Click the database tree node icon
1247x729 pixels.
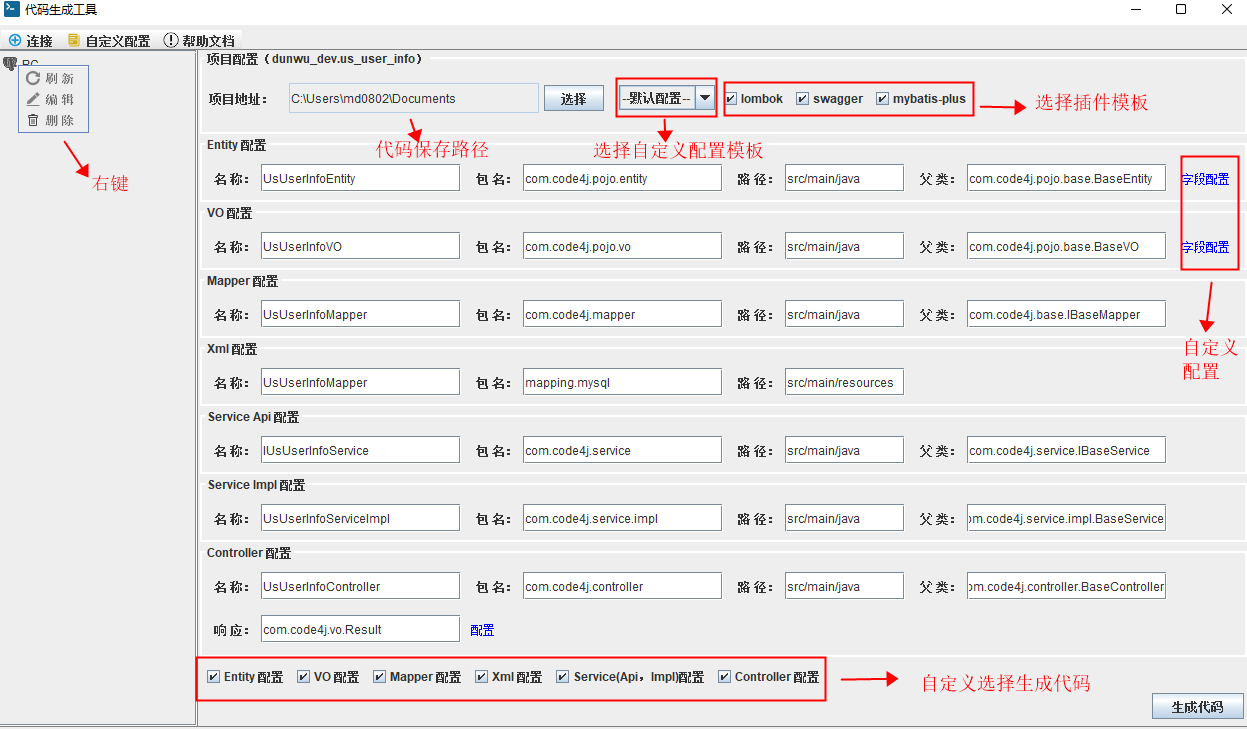pos(10,64)
